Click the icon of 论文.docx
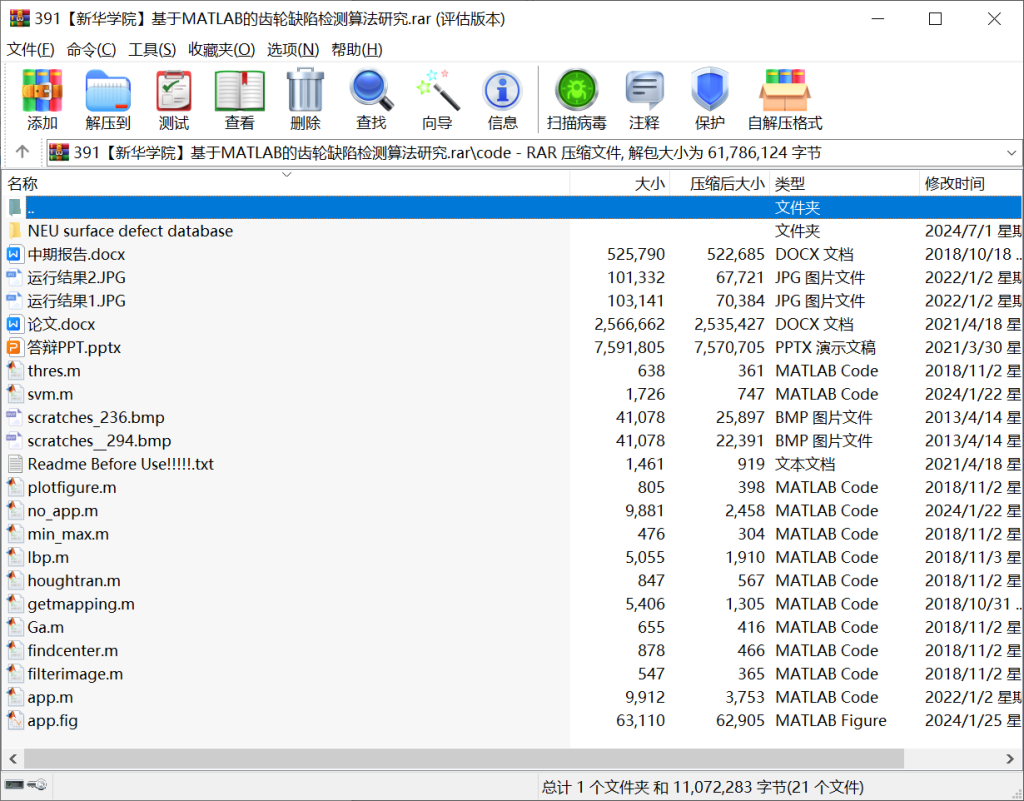1024x801 pixels. click(14, 324)
